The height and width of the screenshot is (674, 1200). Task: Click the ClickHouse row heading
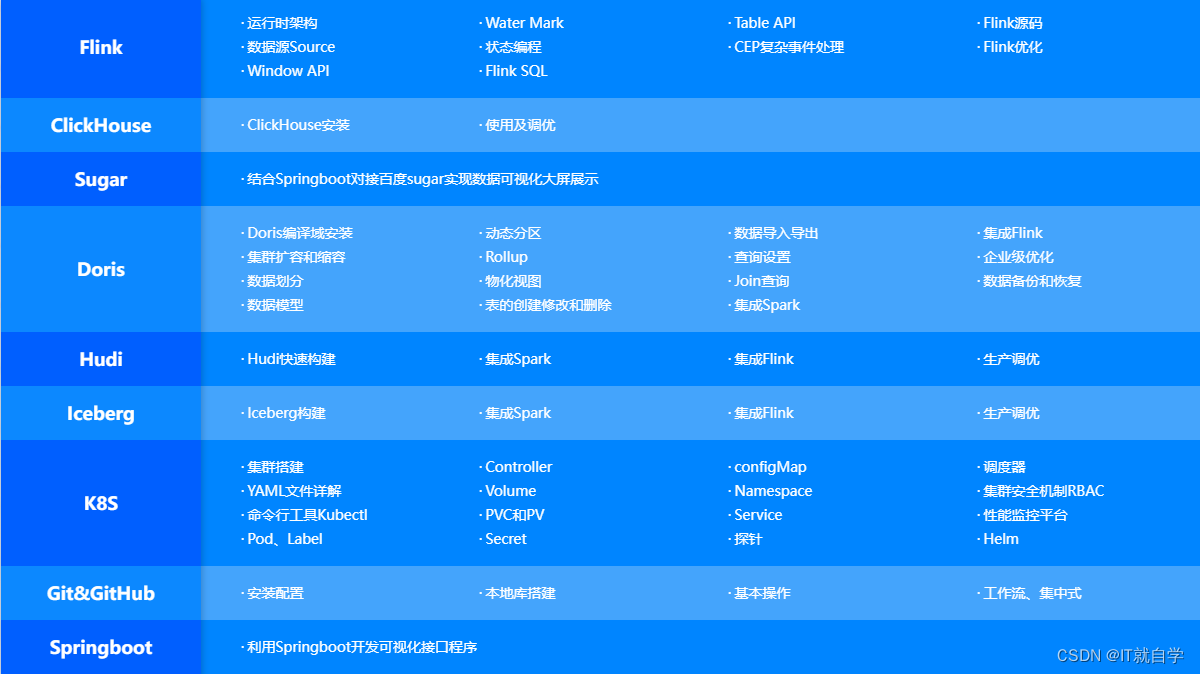[101, 125]
